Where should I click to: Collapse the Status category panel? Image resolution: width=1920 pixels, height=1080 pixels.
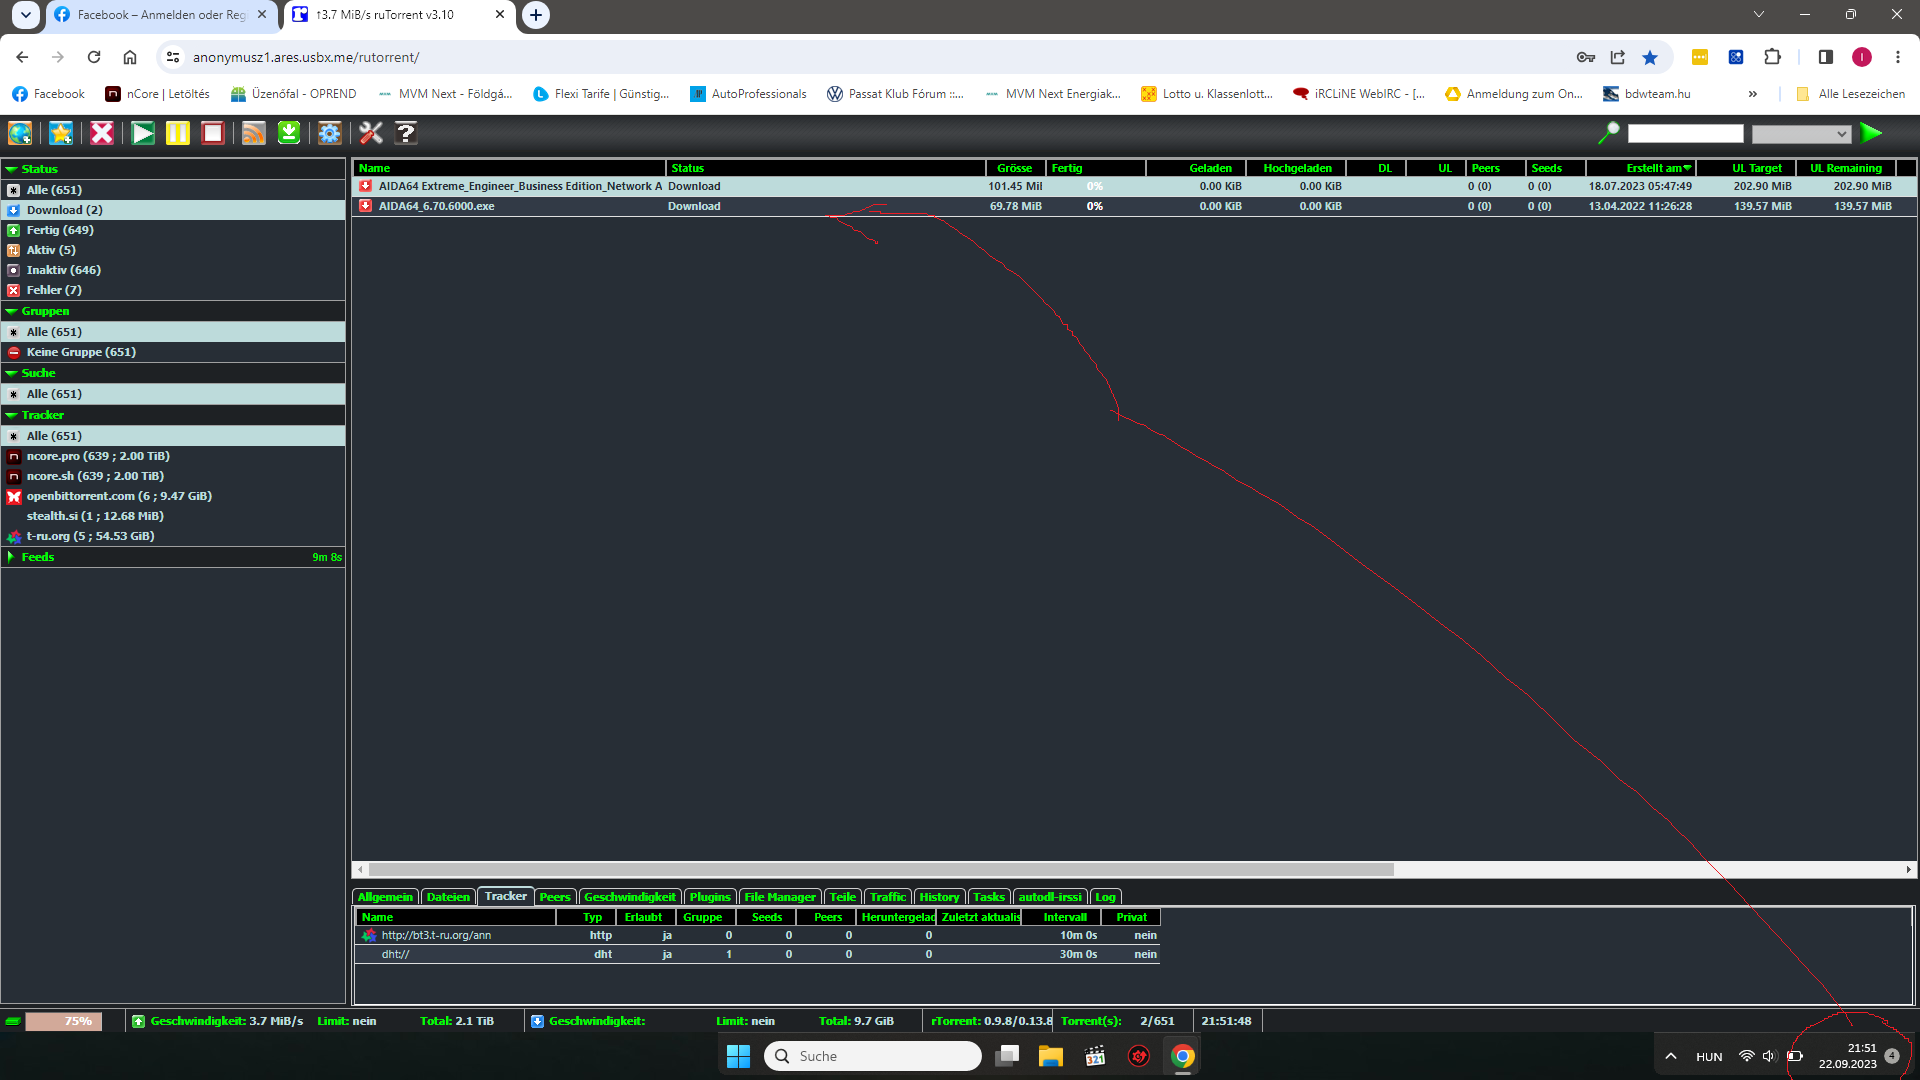(173, 169)
